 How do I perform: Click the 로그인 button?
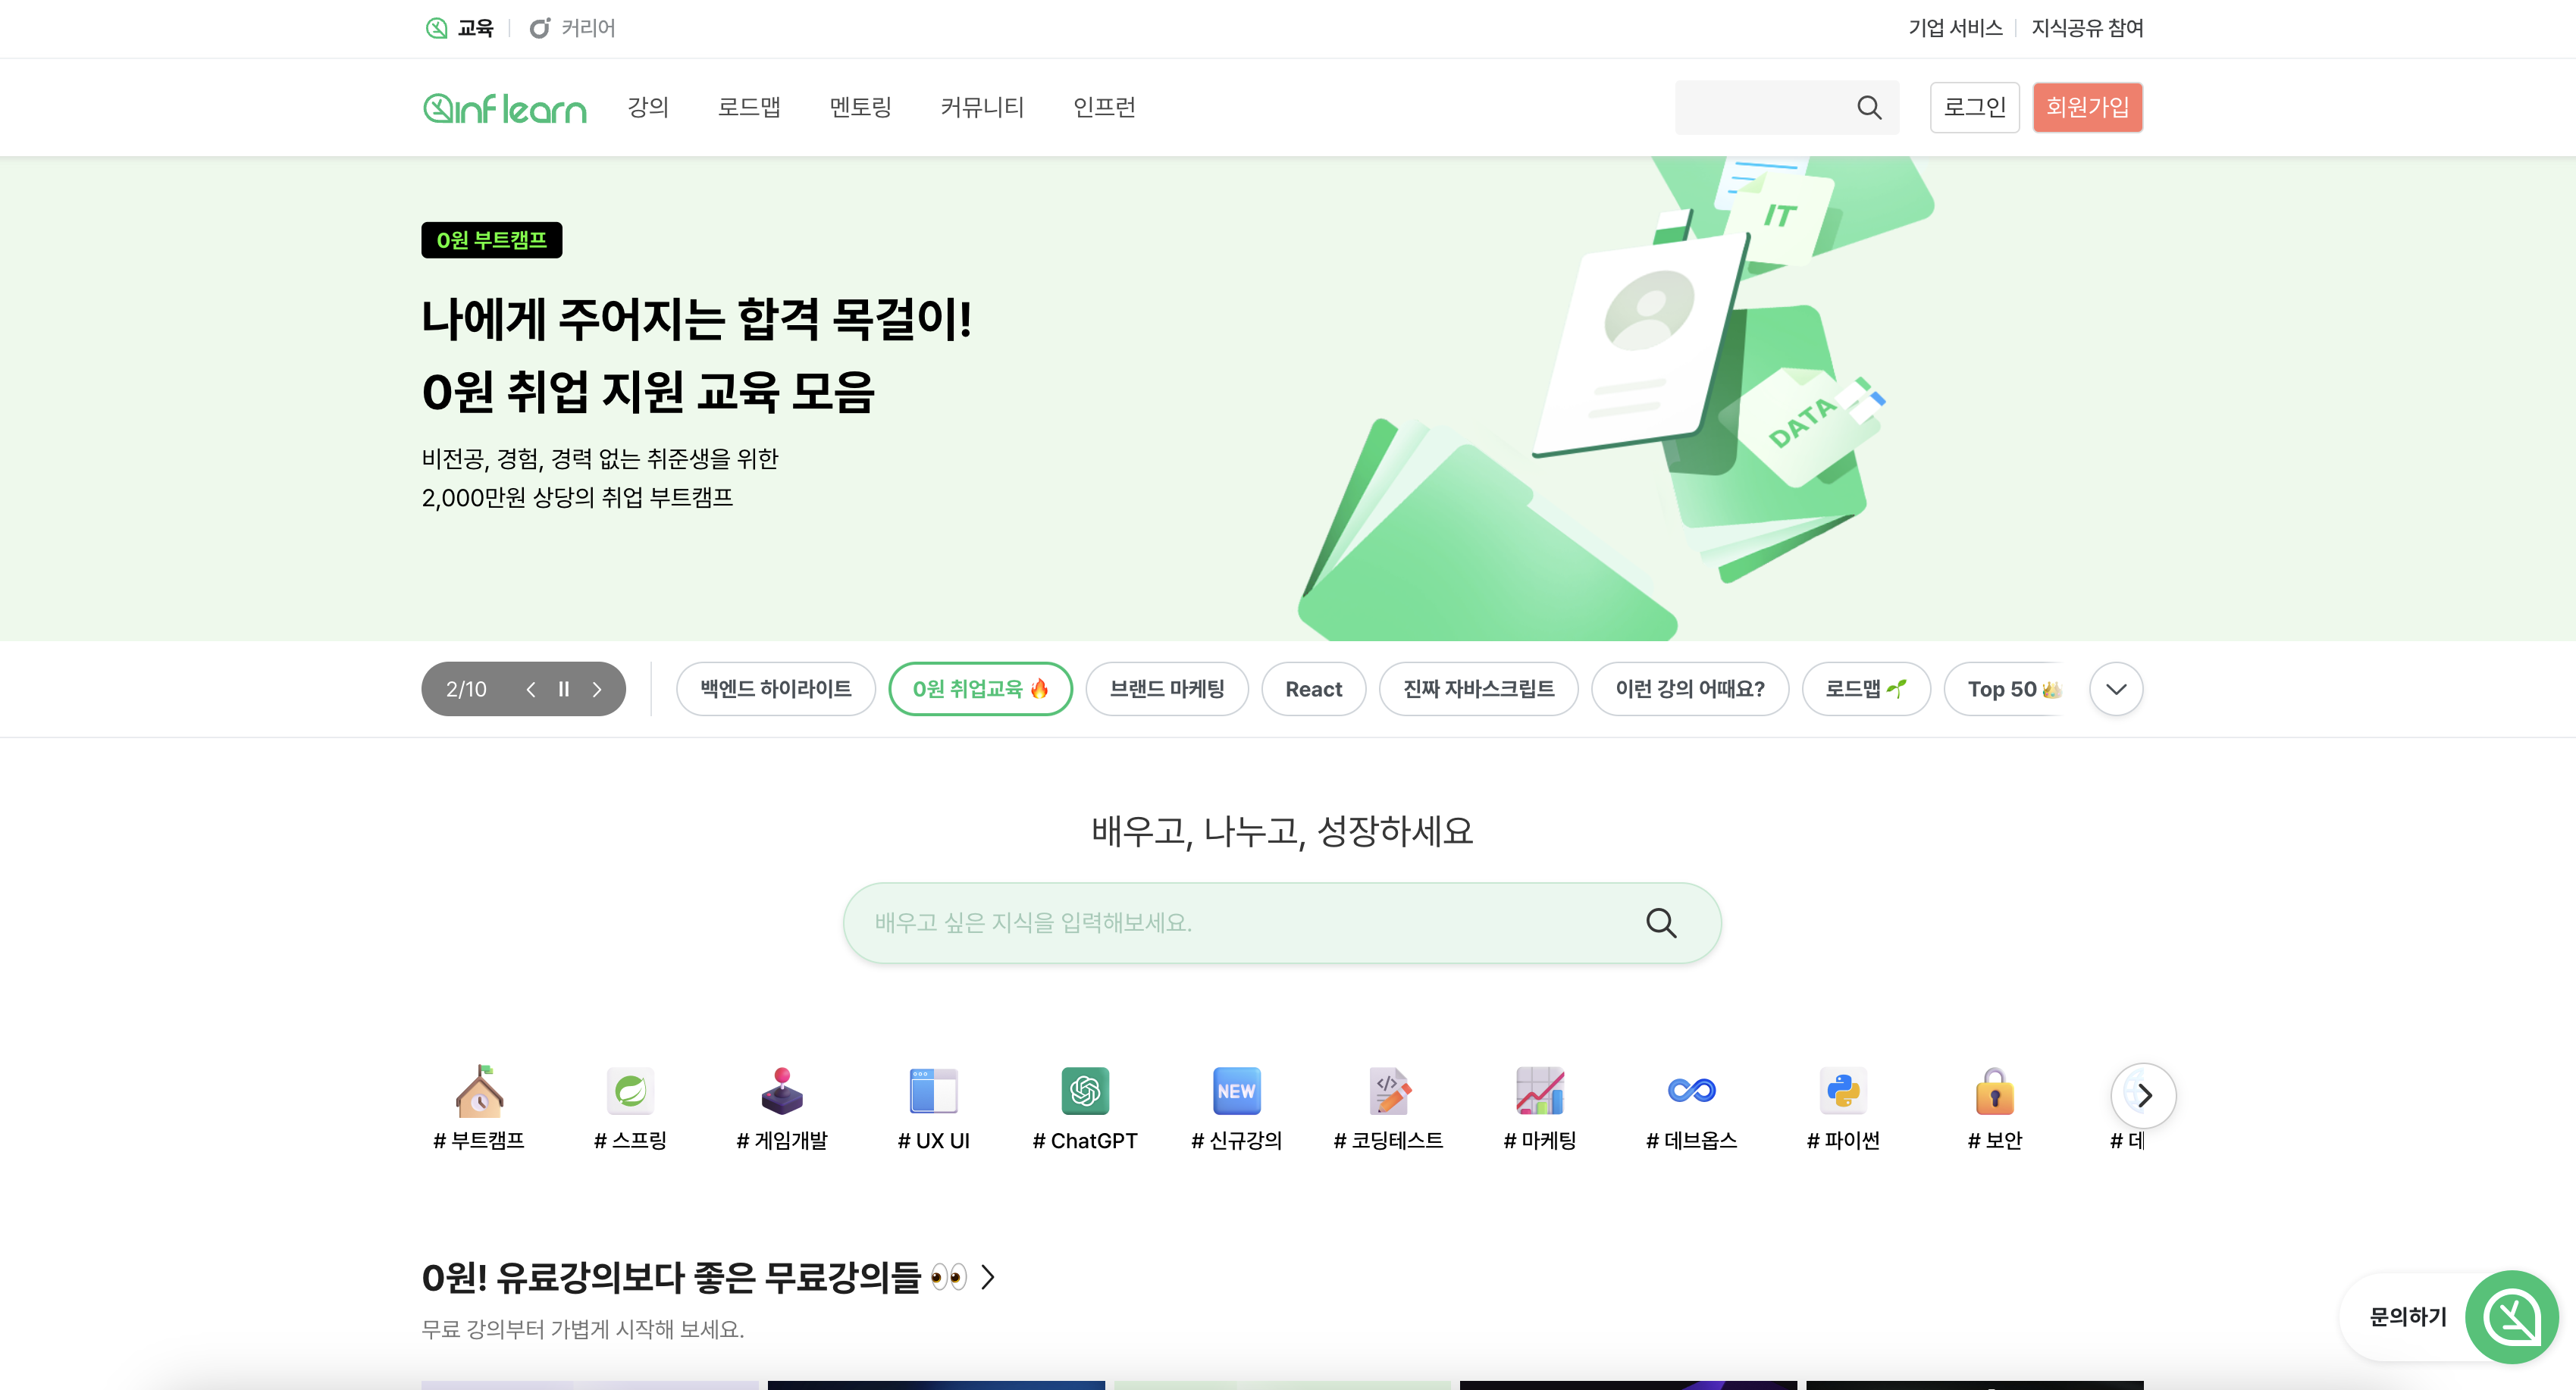1974,107
